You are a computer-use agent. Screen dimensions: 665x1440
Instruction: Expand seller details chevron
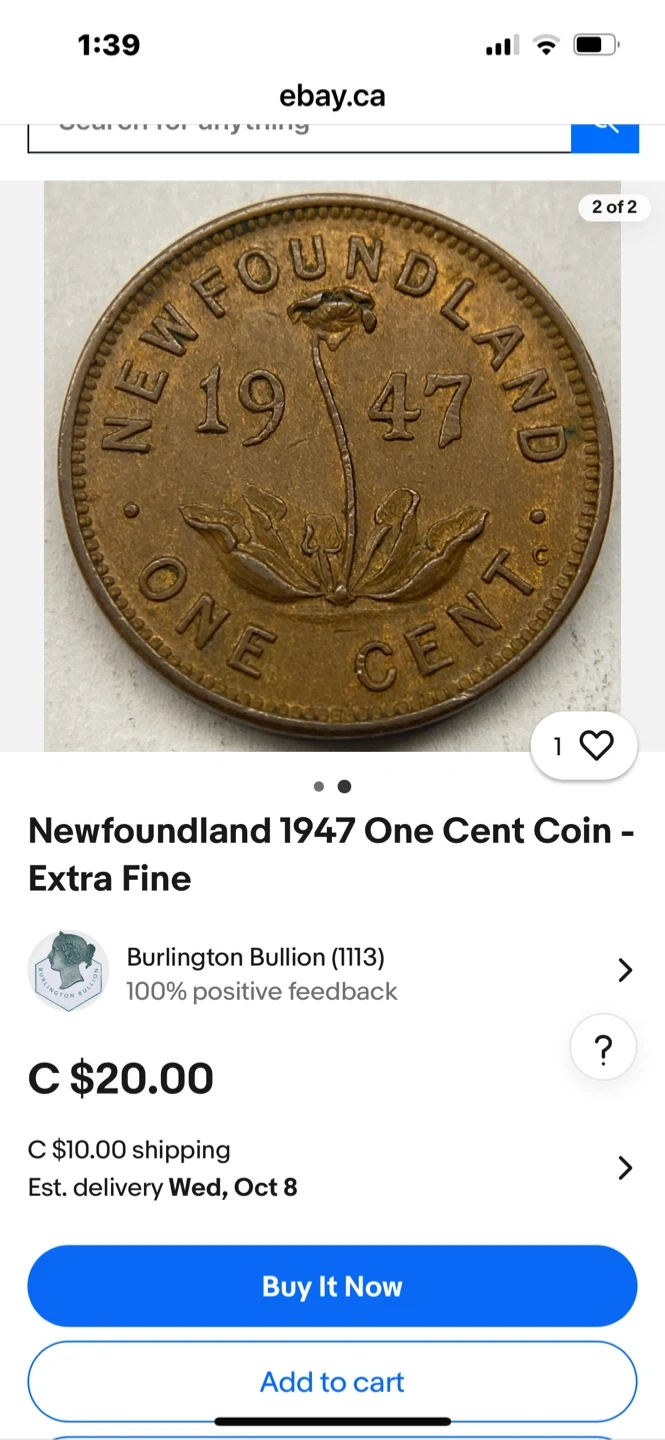pos(625,970)
